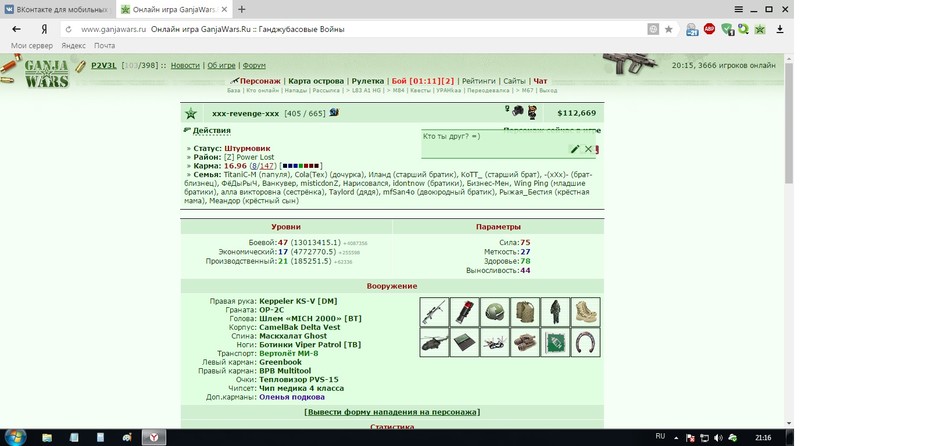Open the browser hamburger menu
The height and width of the screenshot is (446, 930).
738,9
